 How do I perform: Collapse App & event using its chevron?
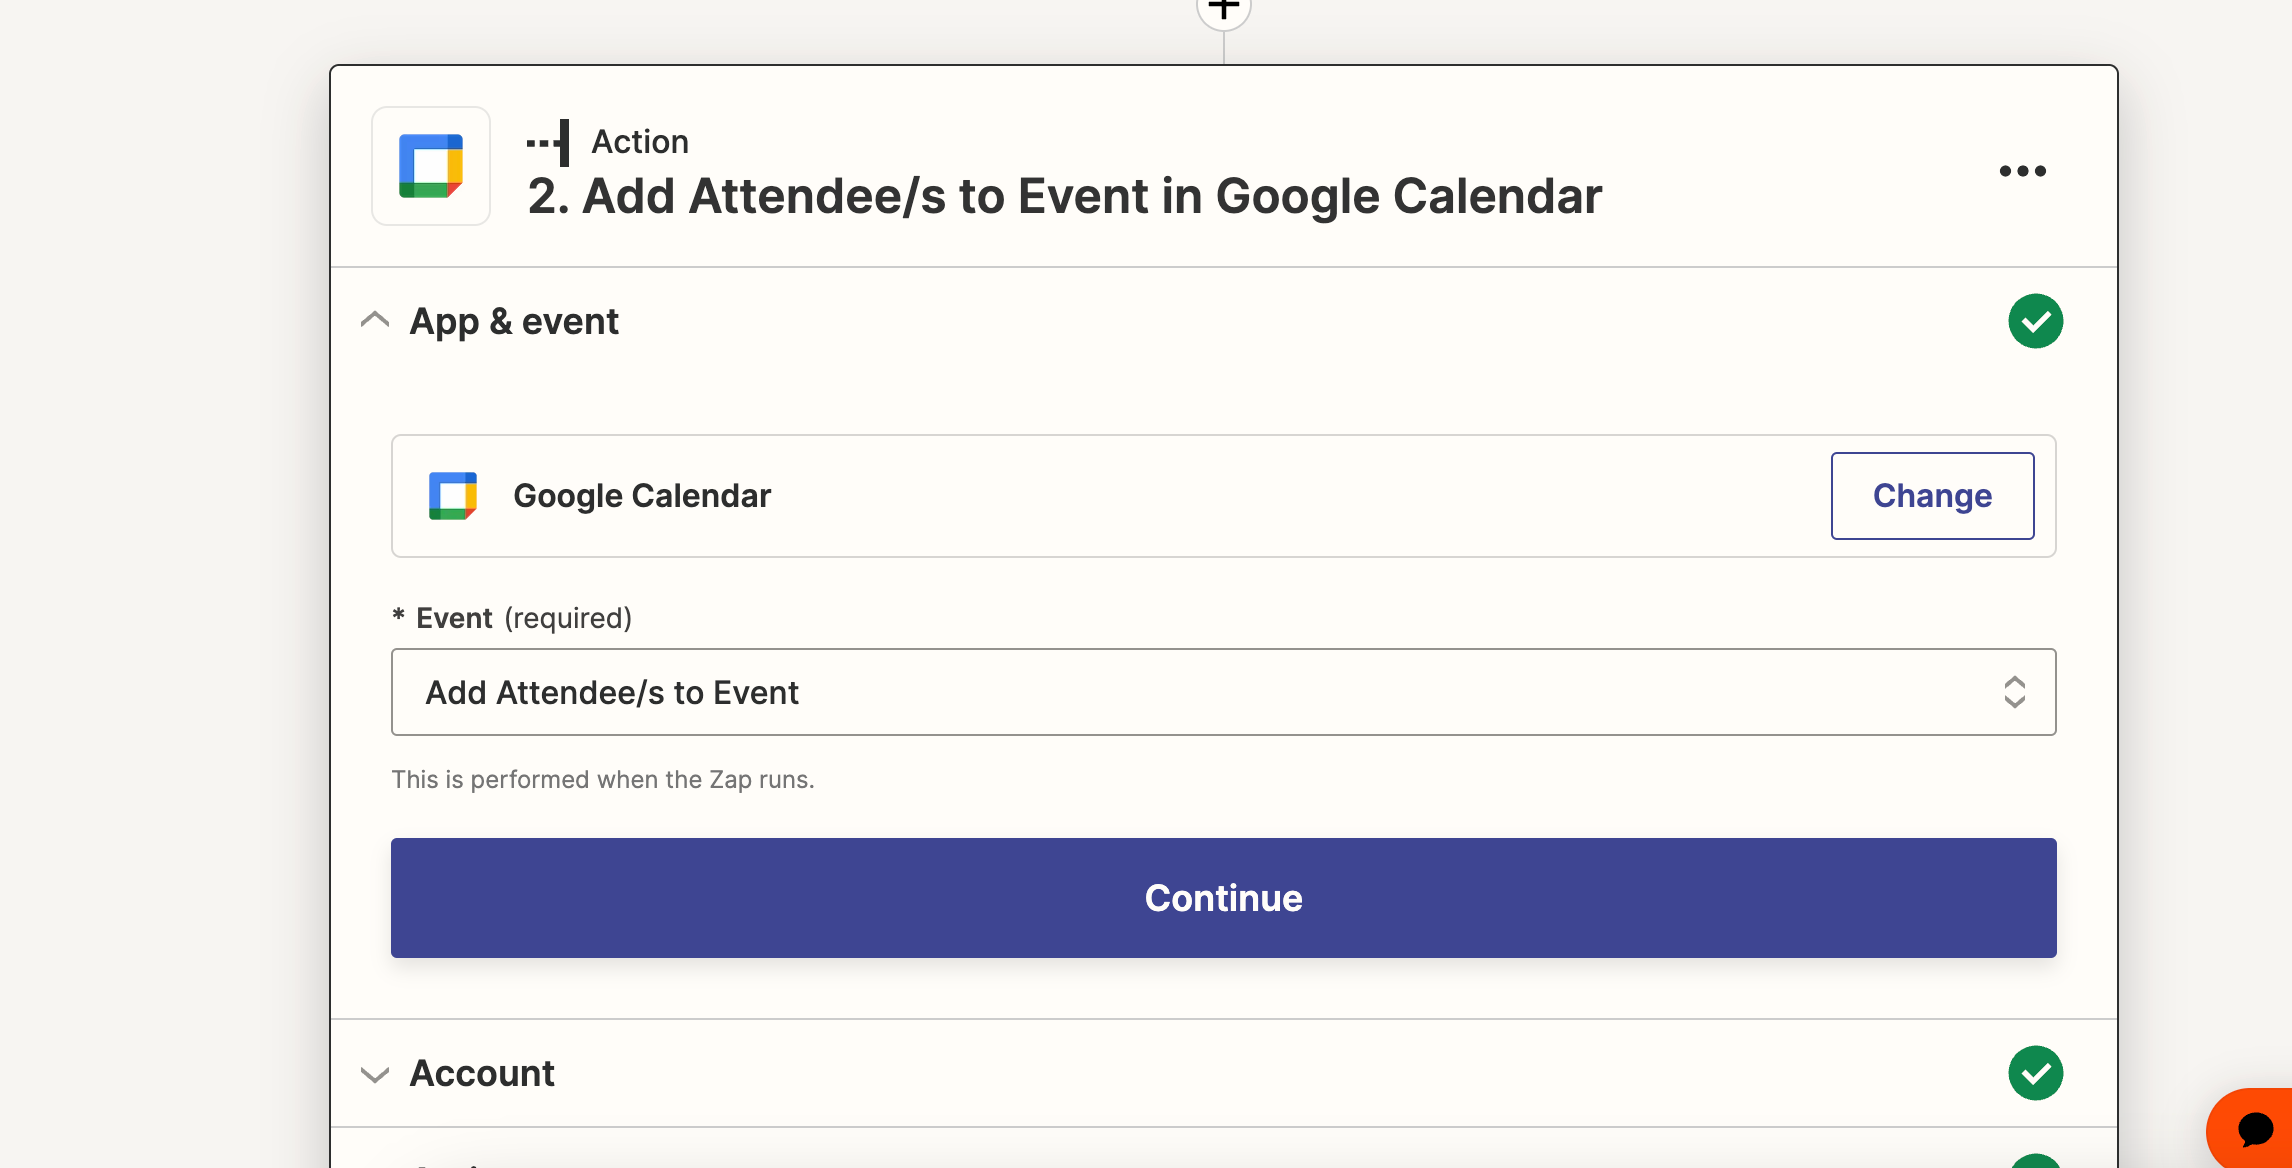click(x=375, y=321)
